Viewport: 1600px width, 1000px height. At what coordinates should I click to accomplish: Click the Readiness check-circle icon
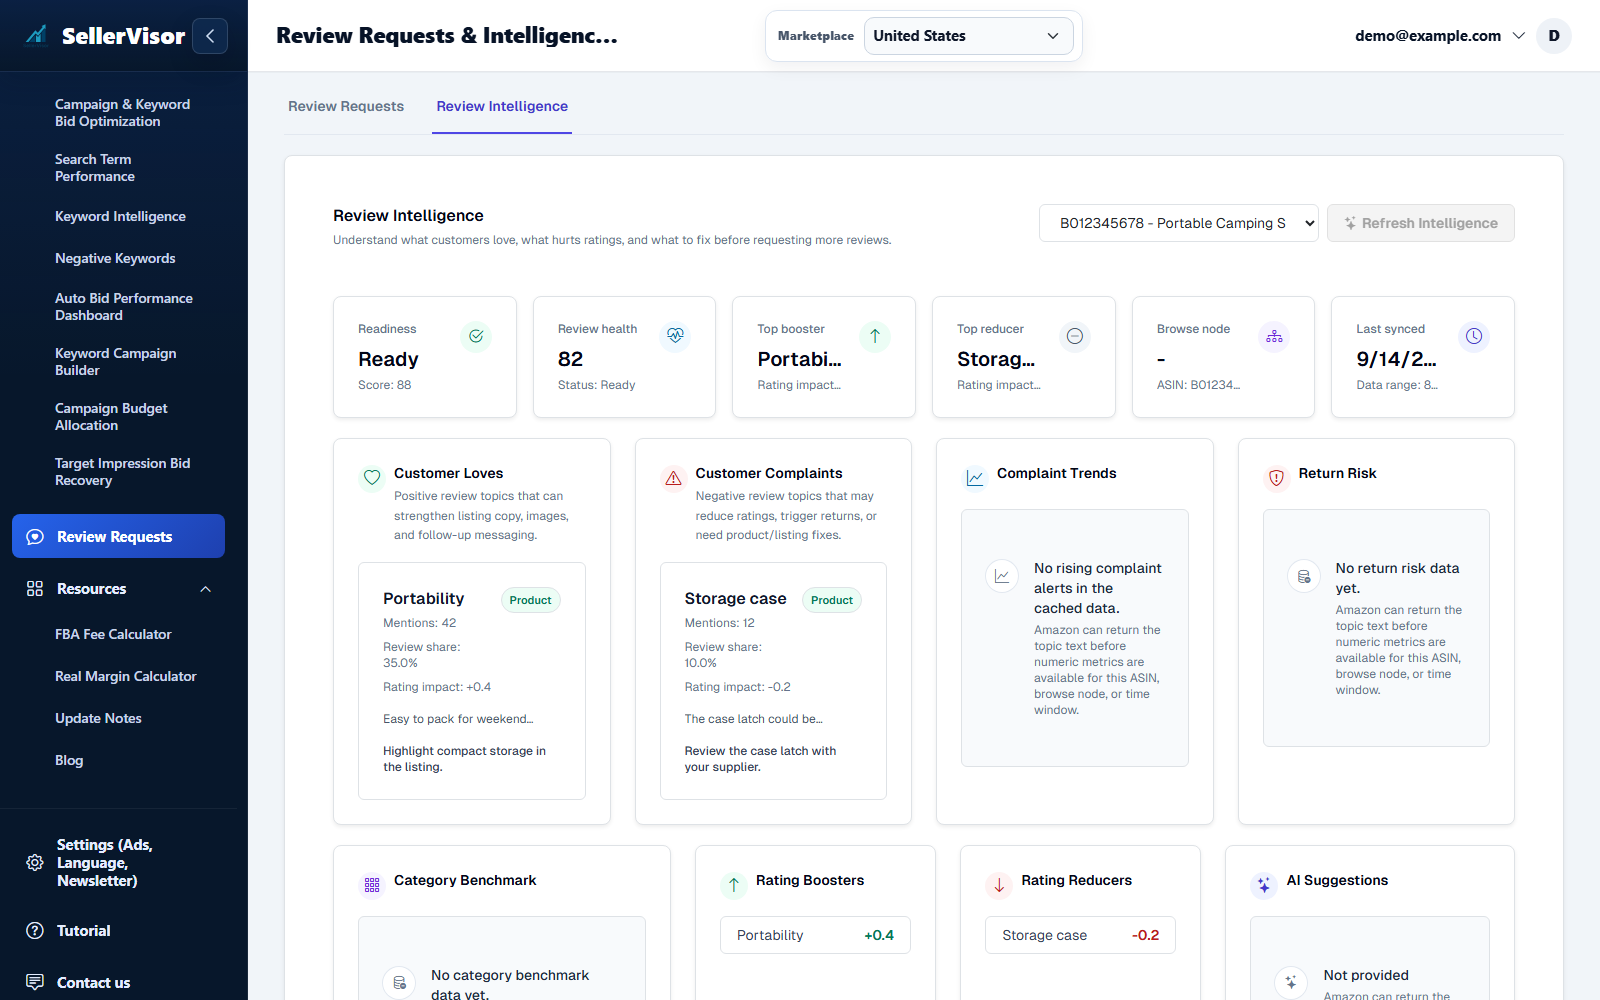(476, 336)
